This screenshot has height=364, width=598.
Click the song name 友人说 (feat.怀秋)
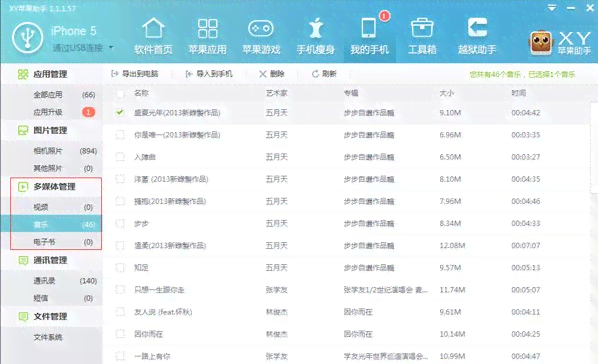click(163, 312)
